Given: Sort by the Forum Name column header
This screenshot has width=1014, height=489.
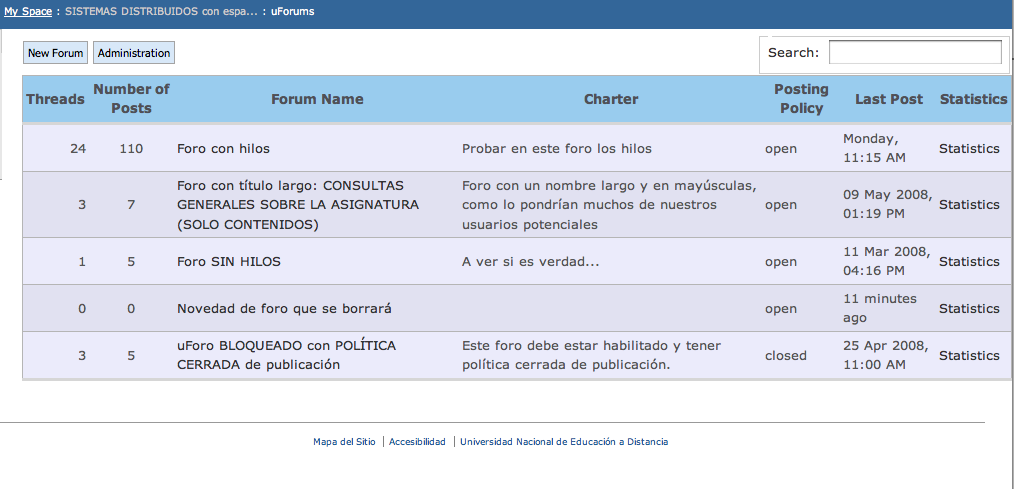Looking at the screenshot, I should (x=317, y=99).
